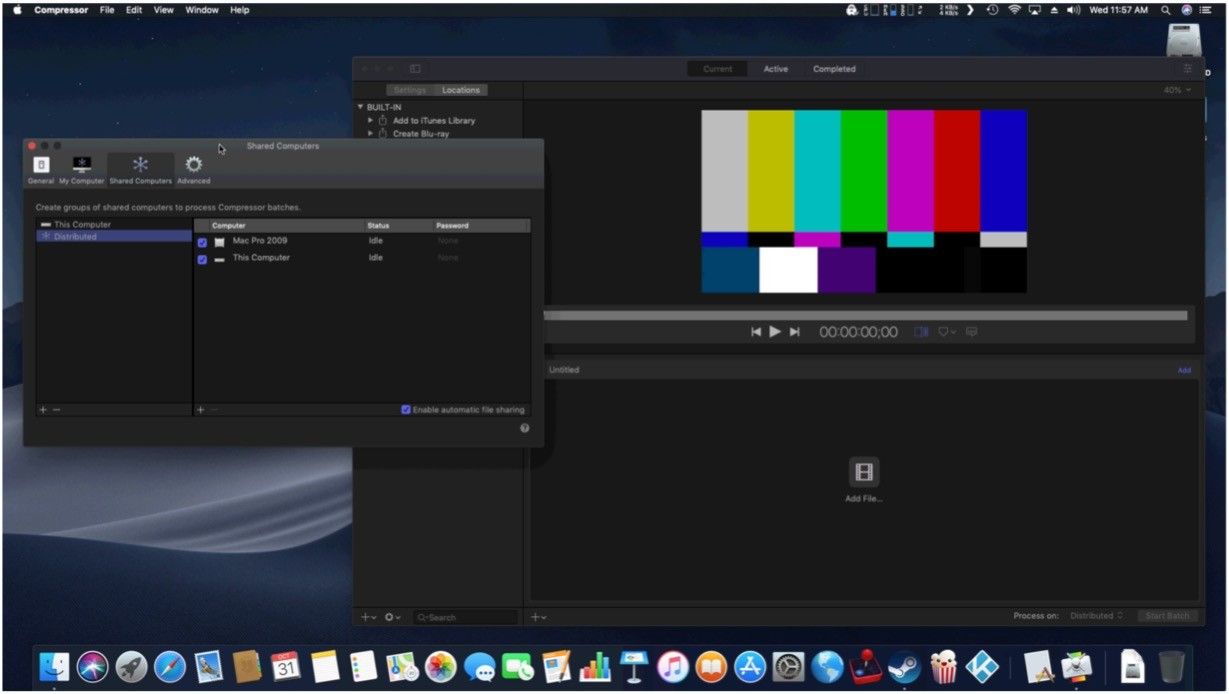Jump to the previous frame marker
The image size is (1229, 694).
756,332
